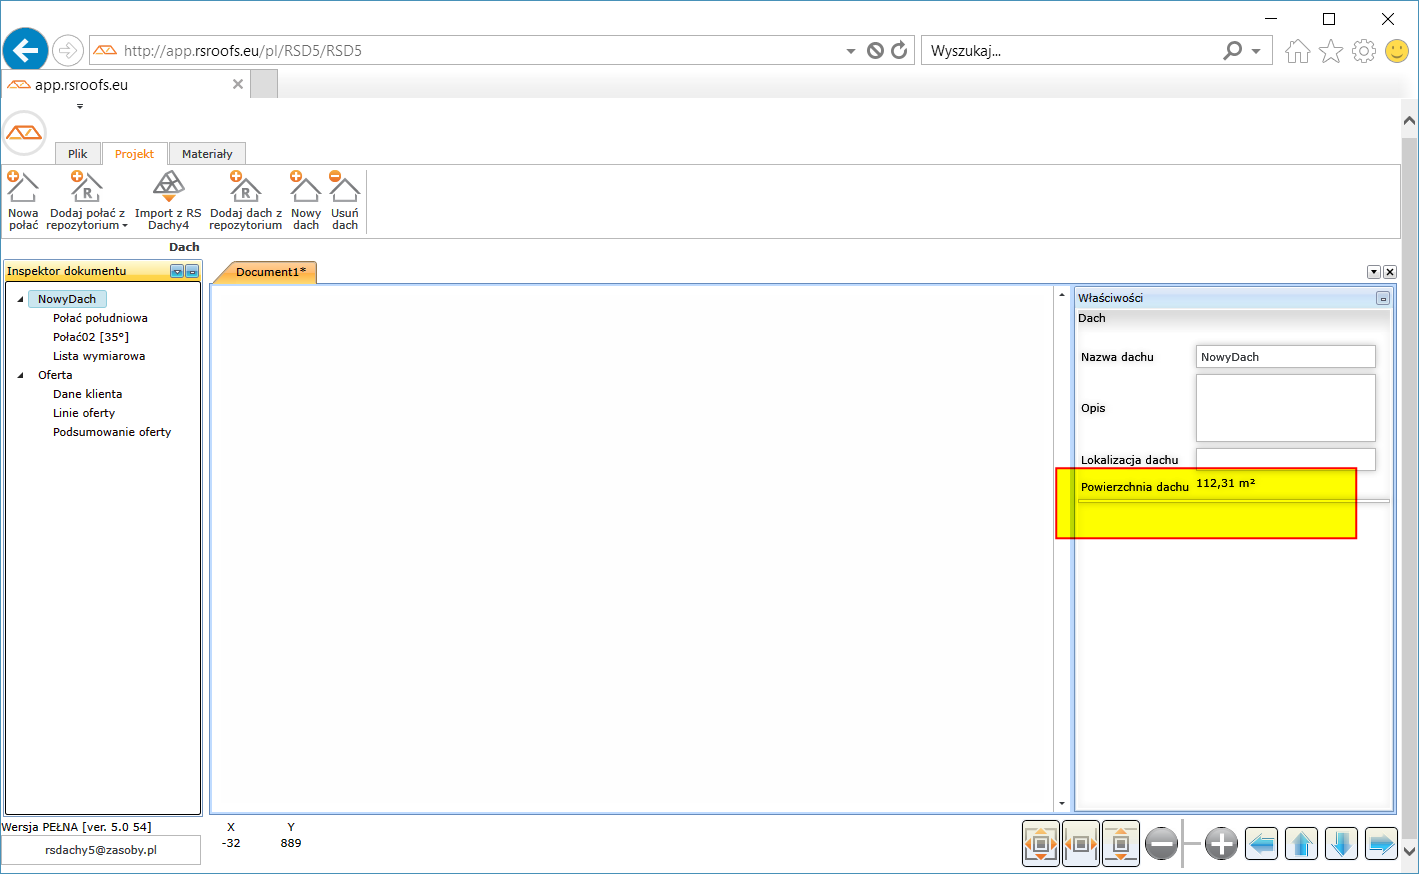This screenshot has height=874, width=1419.
Task: Zoom out with the minus button
Action: [x=1161, y=844]
